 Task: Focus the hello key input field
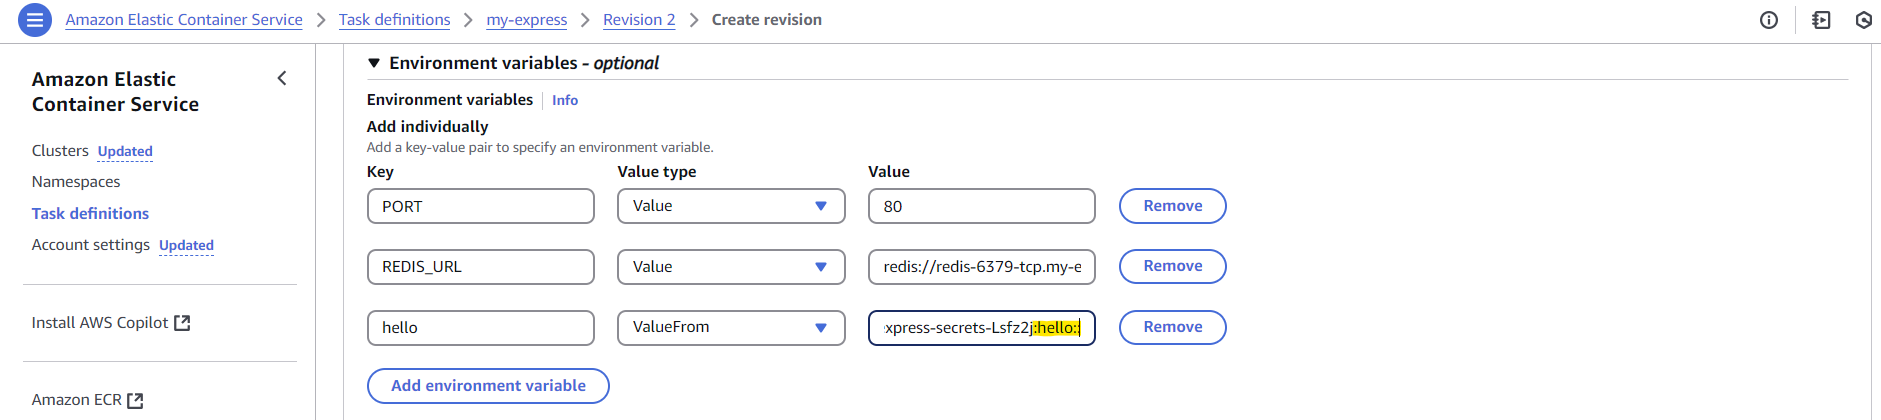pos(481,327)
